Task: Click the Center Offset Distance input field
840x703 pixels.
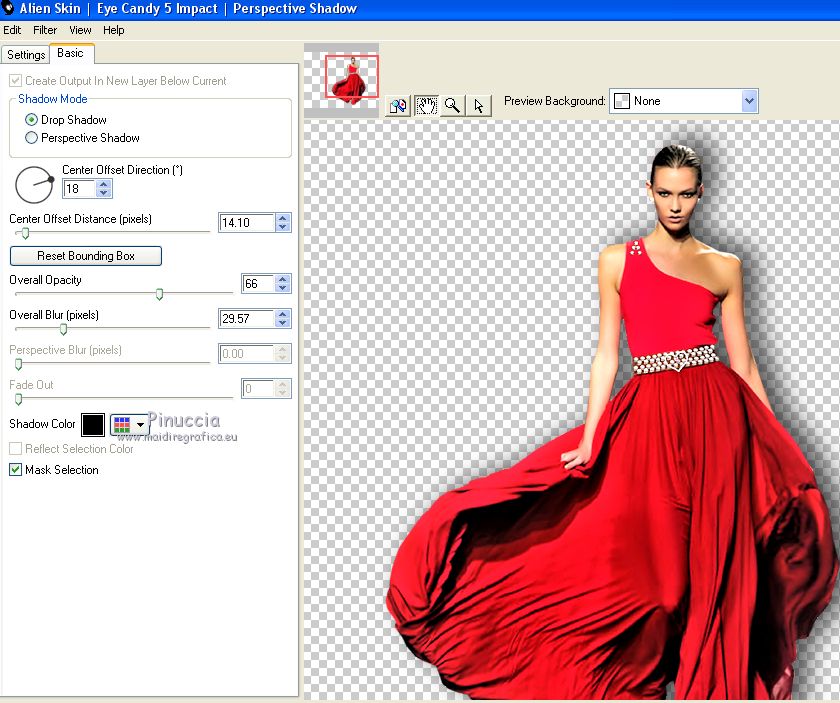Action: tap(246, 223)
